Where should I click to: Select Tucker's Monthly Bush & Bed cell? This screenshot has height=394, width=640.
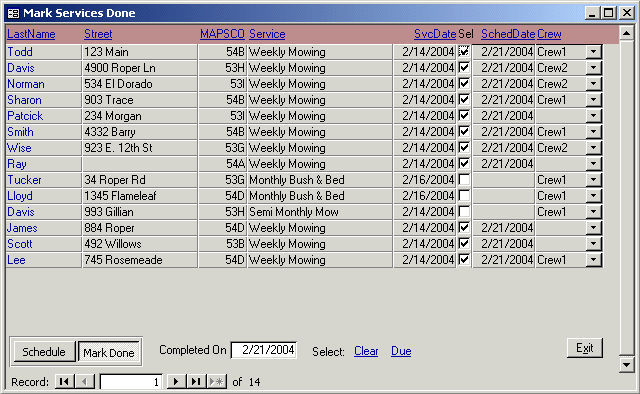(x=320, y=180)
